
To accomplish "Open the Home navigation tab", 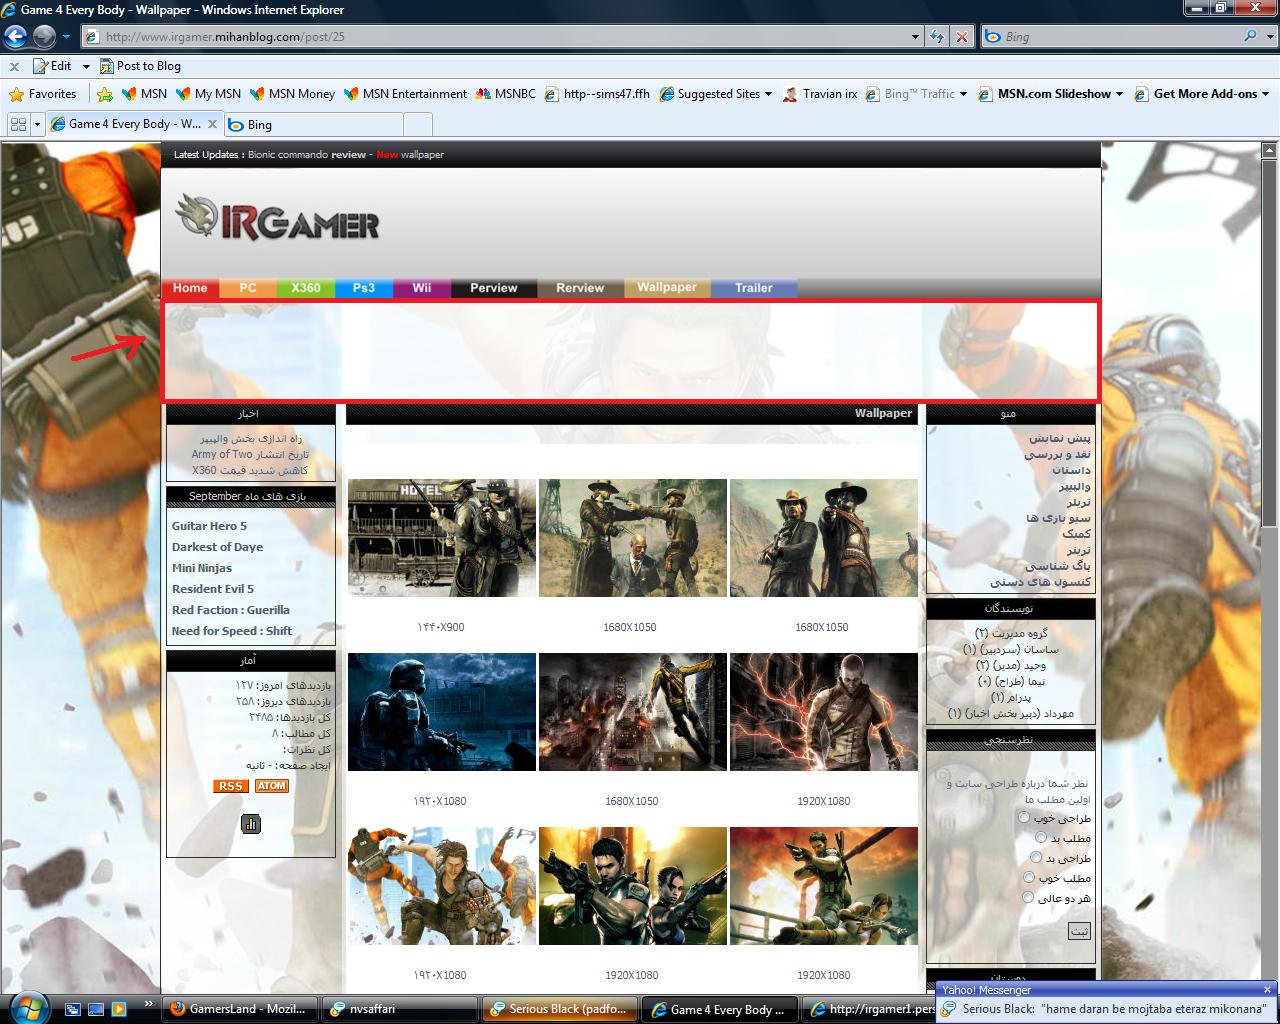I will coord(190,288).
